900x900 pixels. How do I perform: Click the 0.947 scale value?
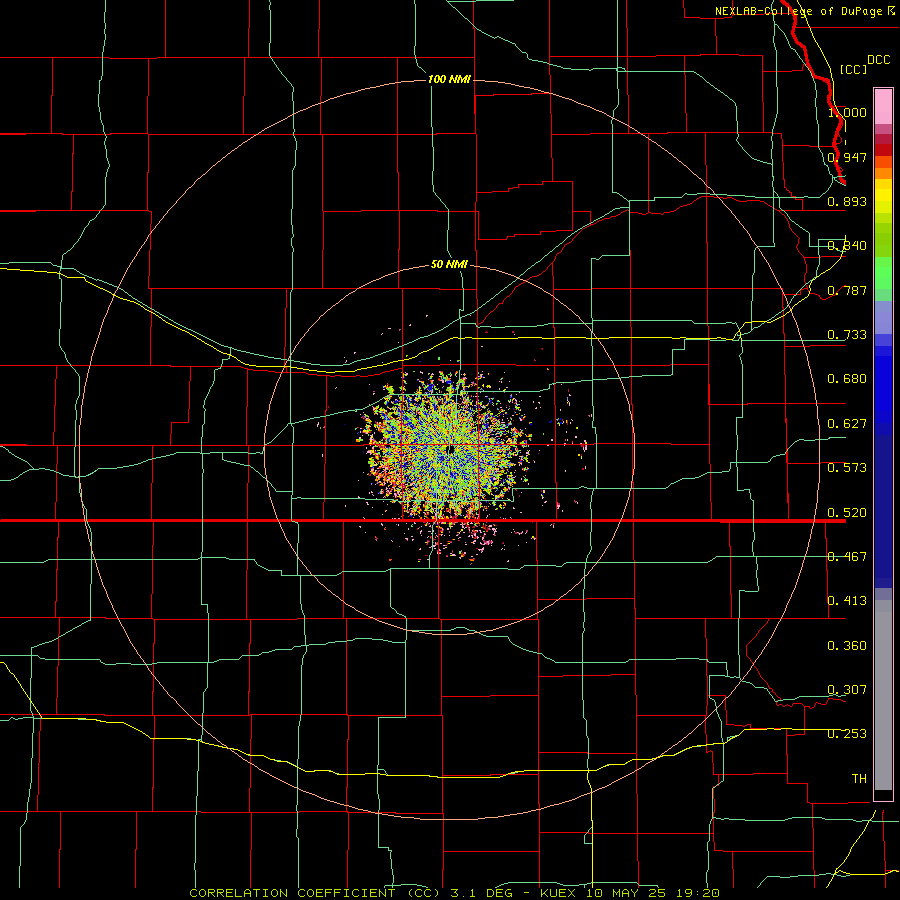coord(847,157)
